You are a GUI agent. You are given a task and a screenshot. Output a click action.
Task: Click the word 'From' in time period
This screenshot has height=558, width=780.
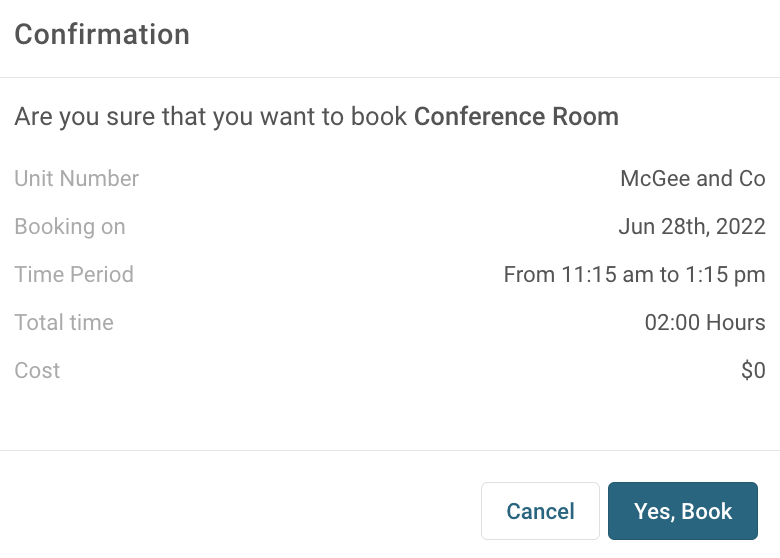(x=529, y=275)
